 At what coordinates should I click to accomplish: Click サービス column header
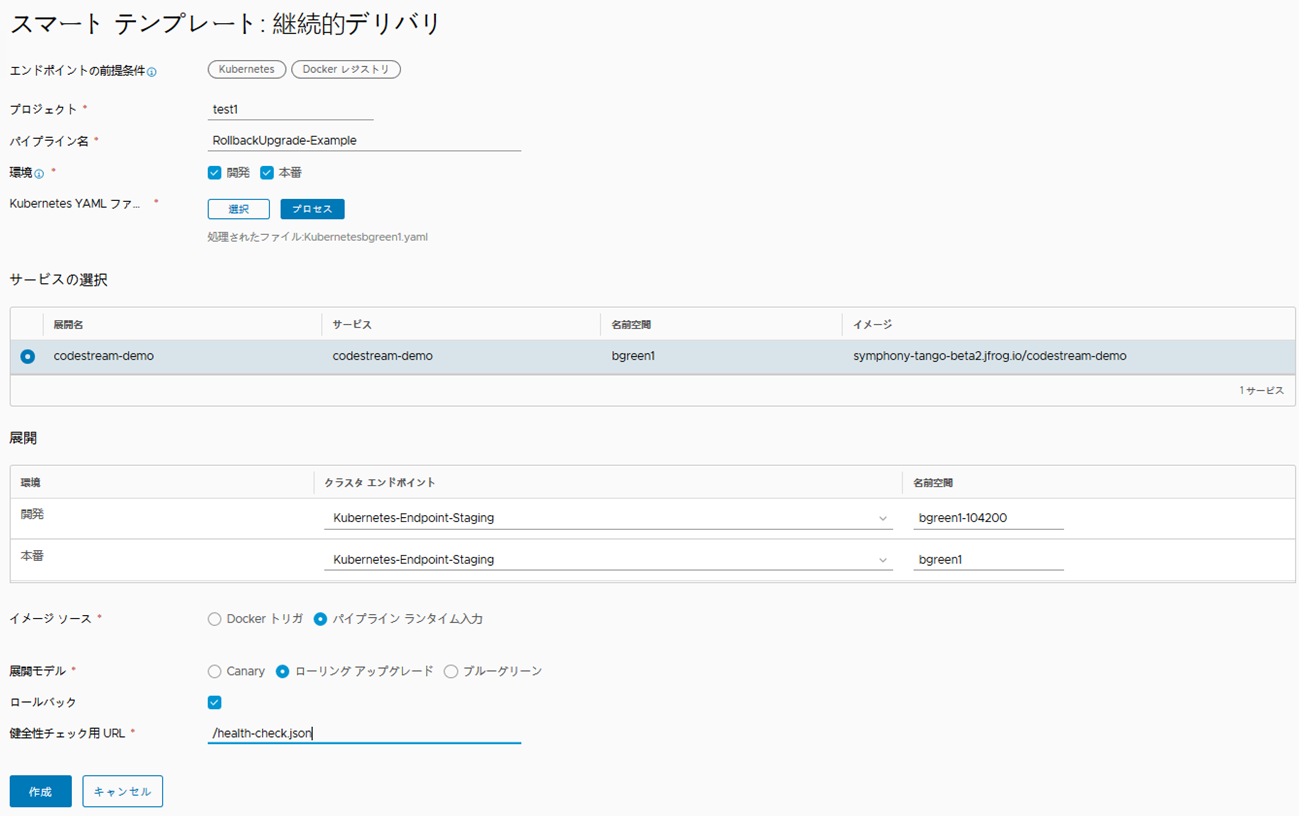352,325
